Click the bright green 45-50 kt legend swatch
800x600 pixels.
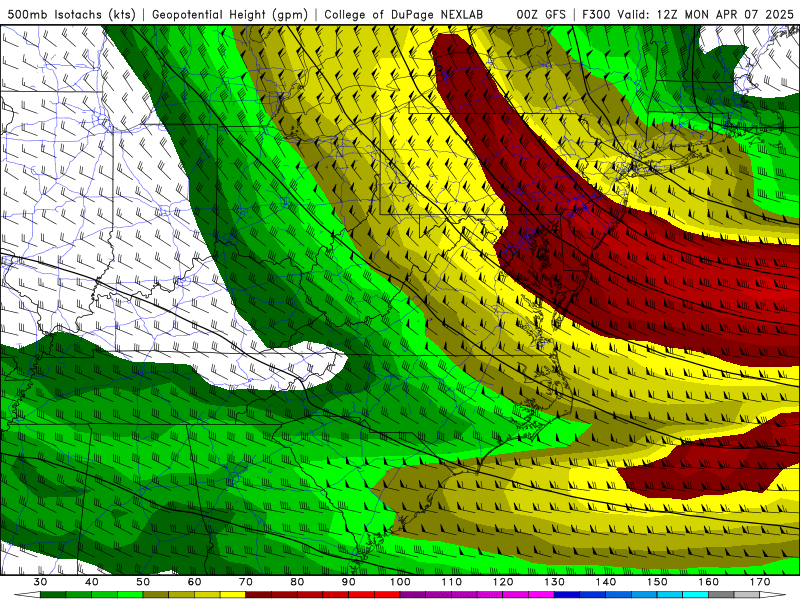click(130, 595)
